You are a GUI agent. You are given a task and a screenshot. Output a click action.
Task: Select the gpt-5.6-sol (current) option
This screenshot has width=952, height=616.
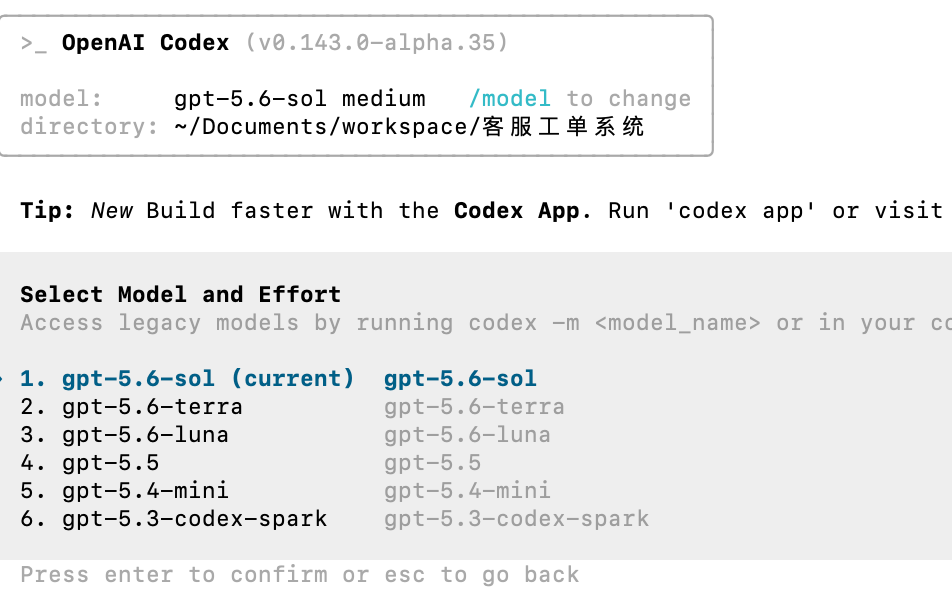[x=187, y=379]
